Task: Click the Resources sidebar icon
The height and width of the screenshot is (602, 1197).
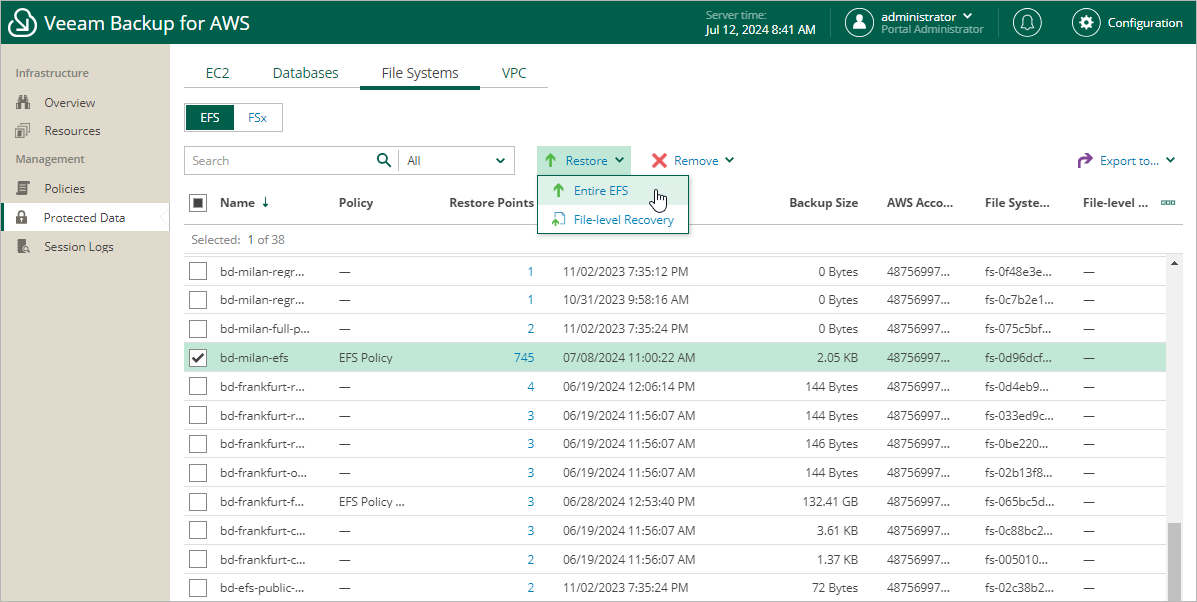Action: click(x=24, y=130)
